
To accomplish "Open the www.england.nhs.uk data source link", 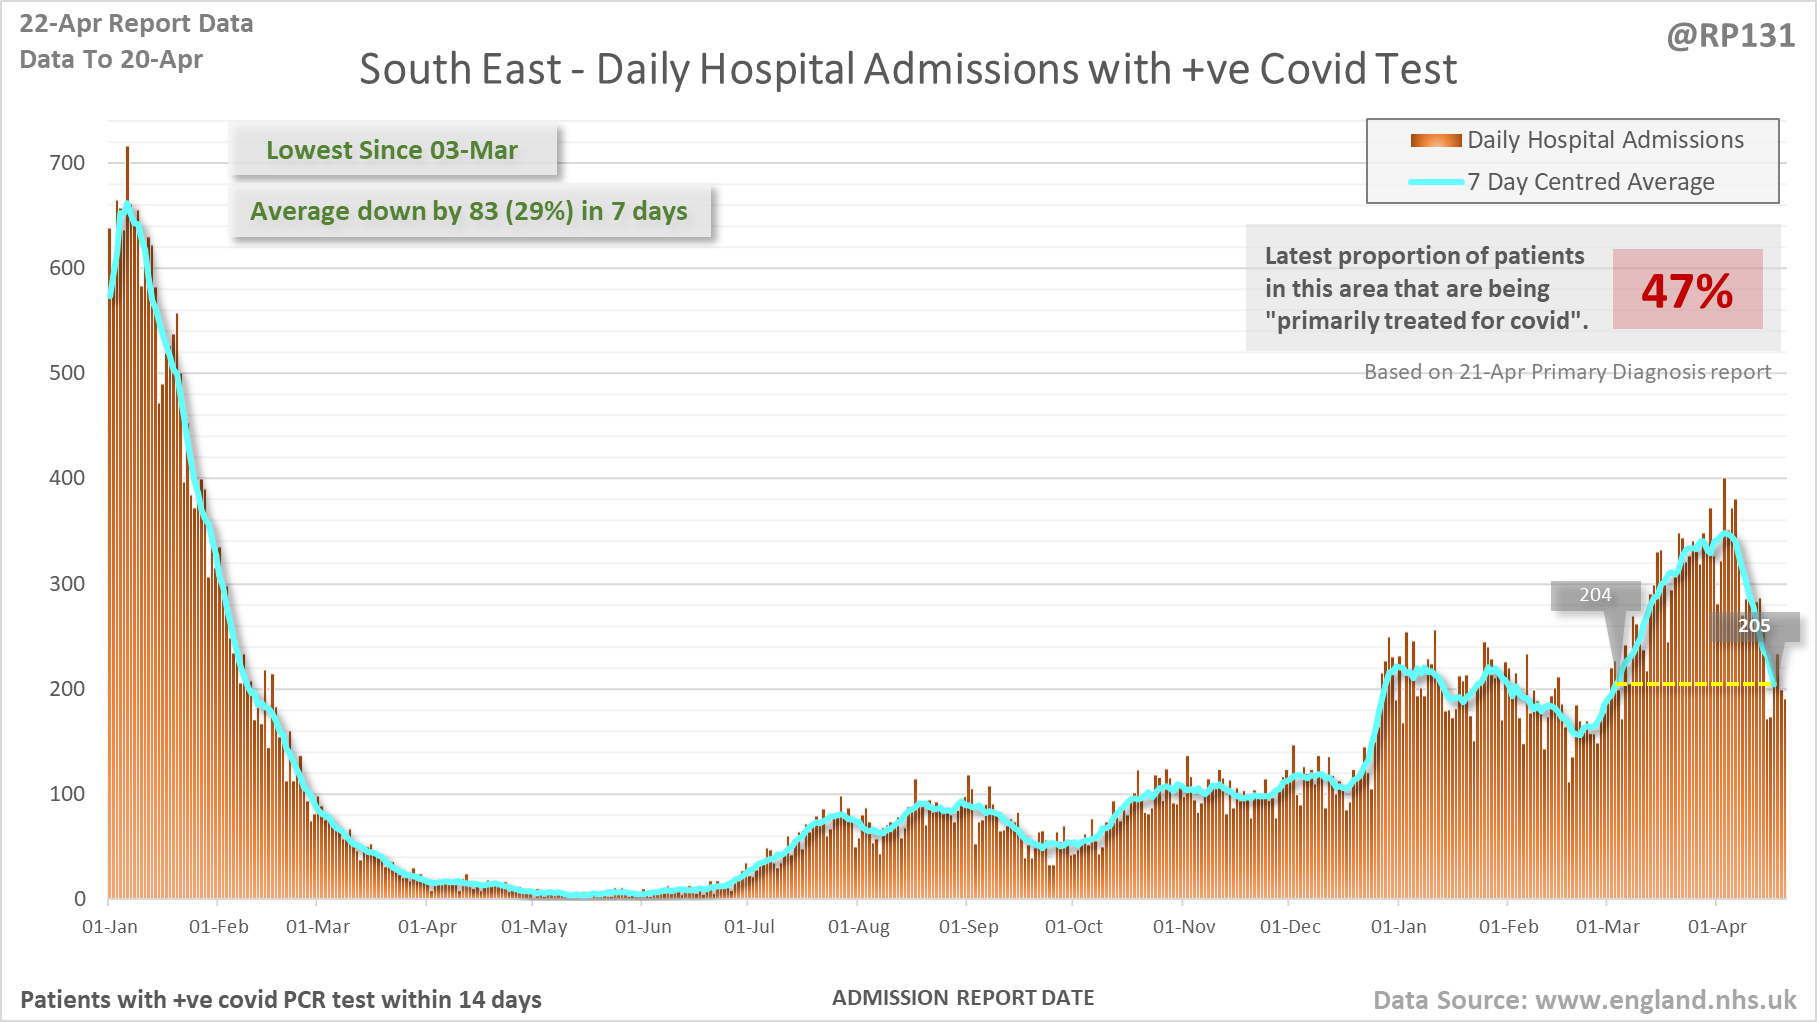I will point(1665,1000).
